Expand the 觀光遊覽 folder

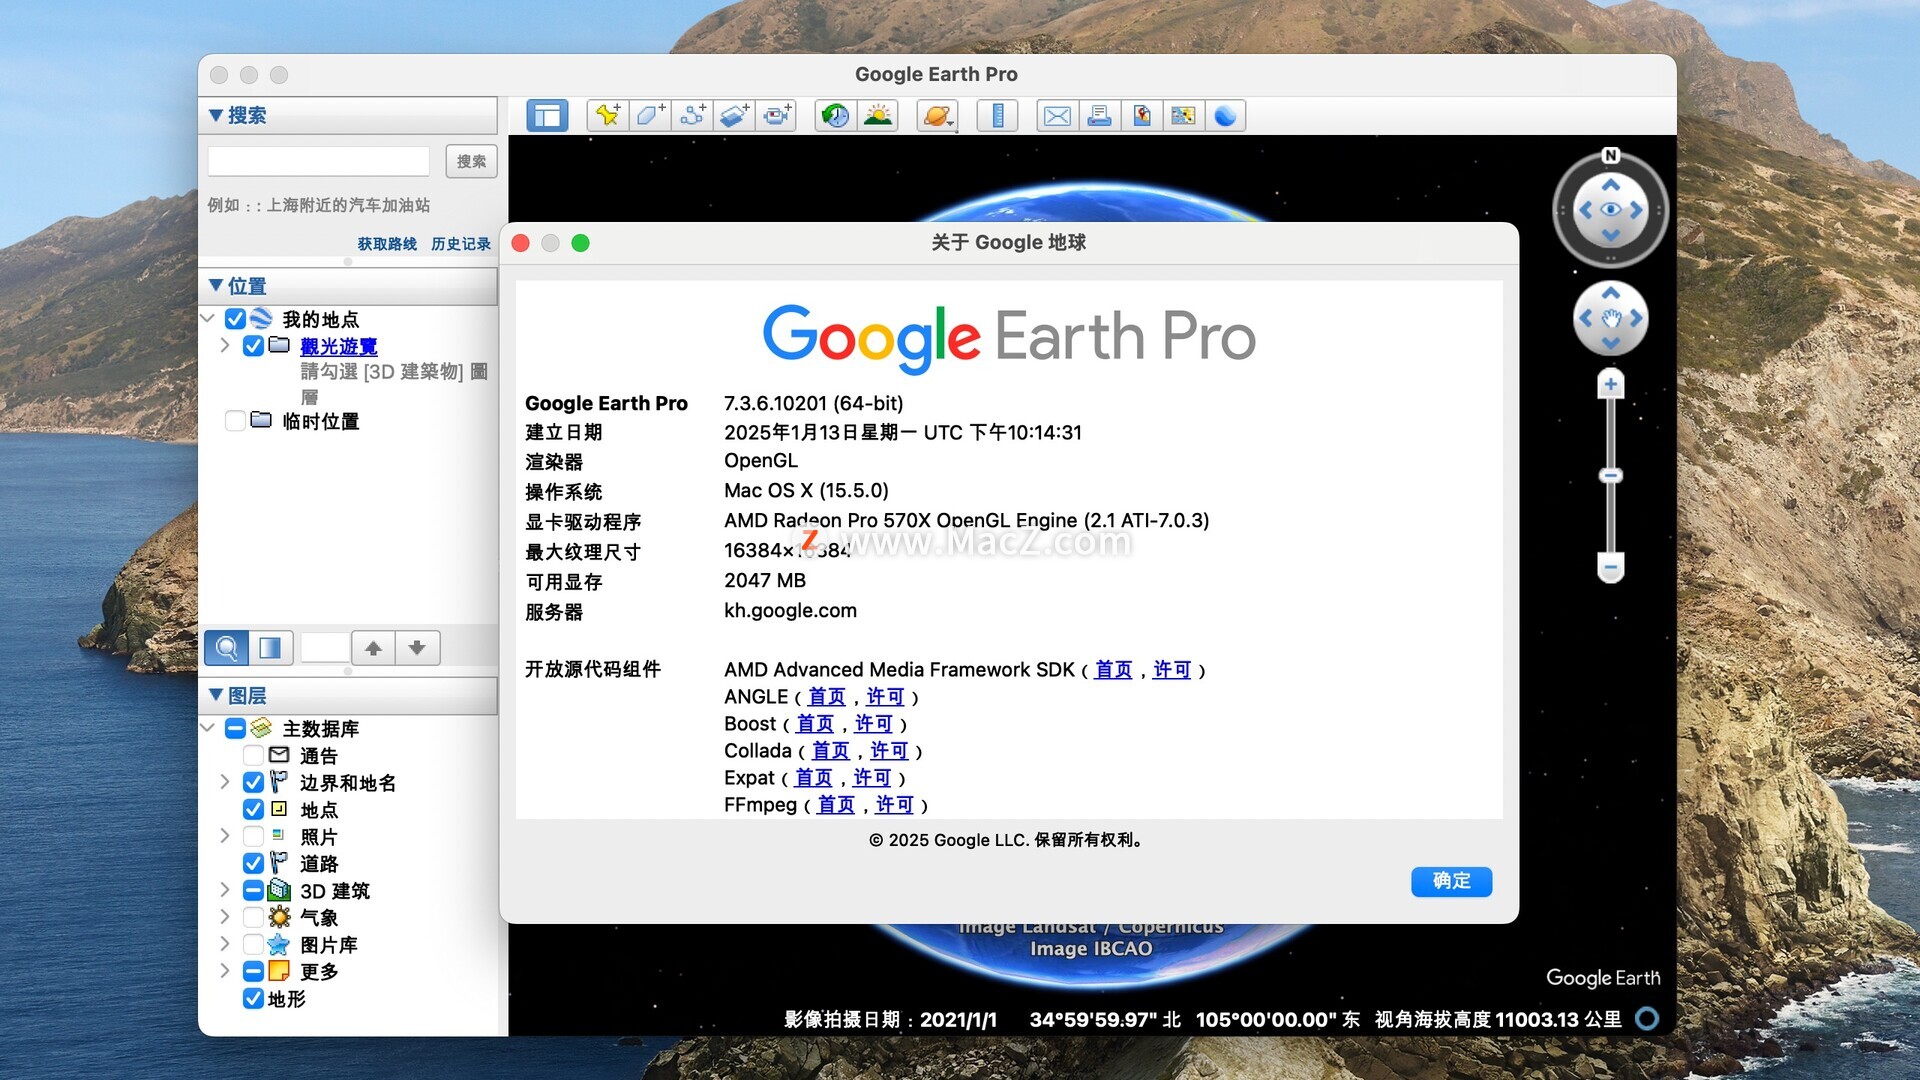click(225, 346)
